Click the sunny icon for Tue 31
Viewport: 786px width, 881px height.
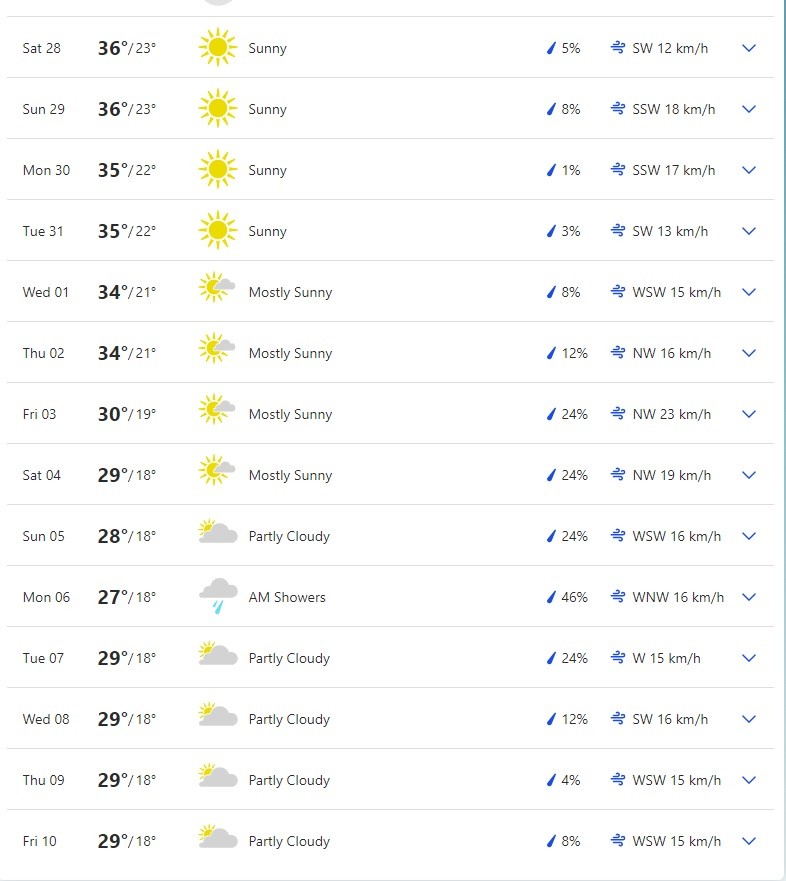click(x=217, y=231)
